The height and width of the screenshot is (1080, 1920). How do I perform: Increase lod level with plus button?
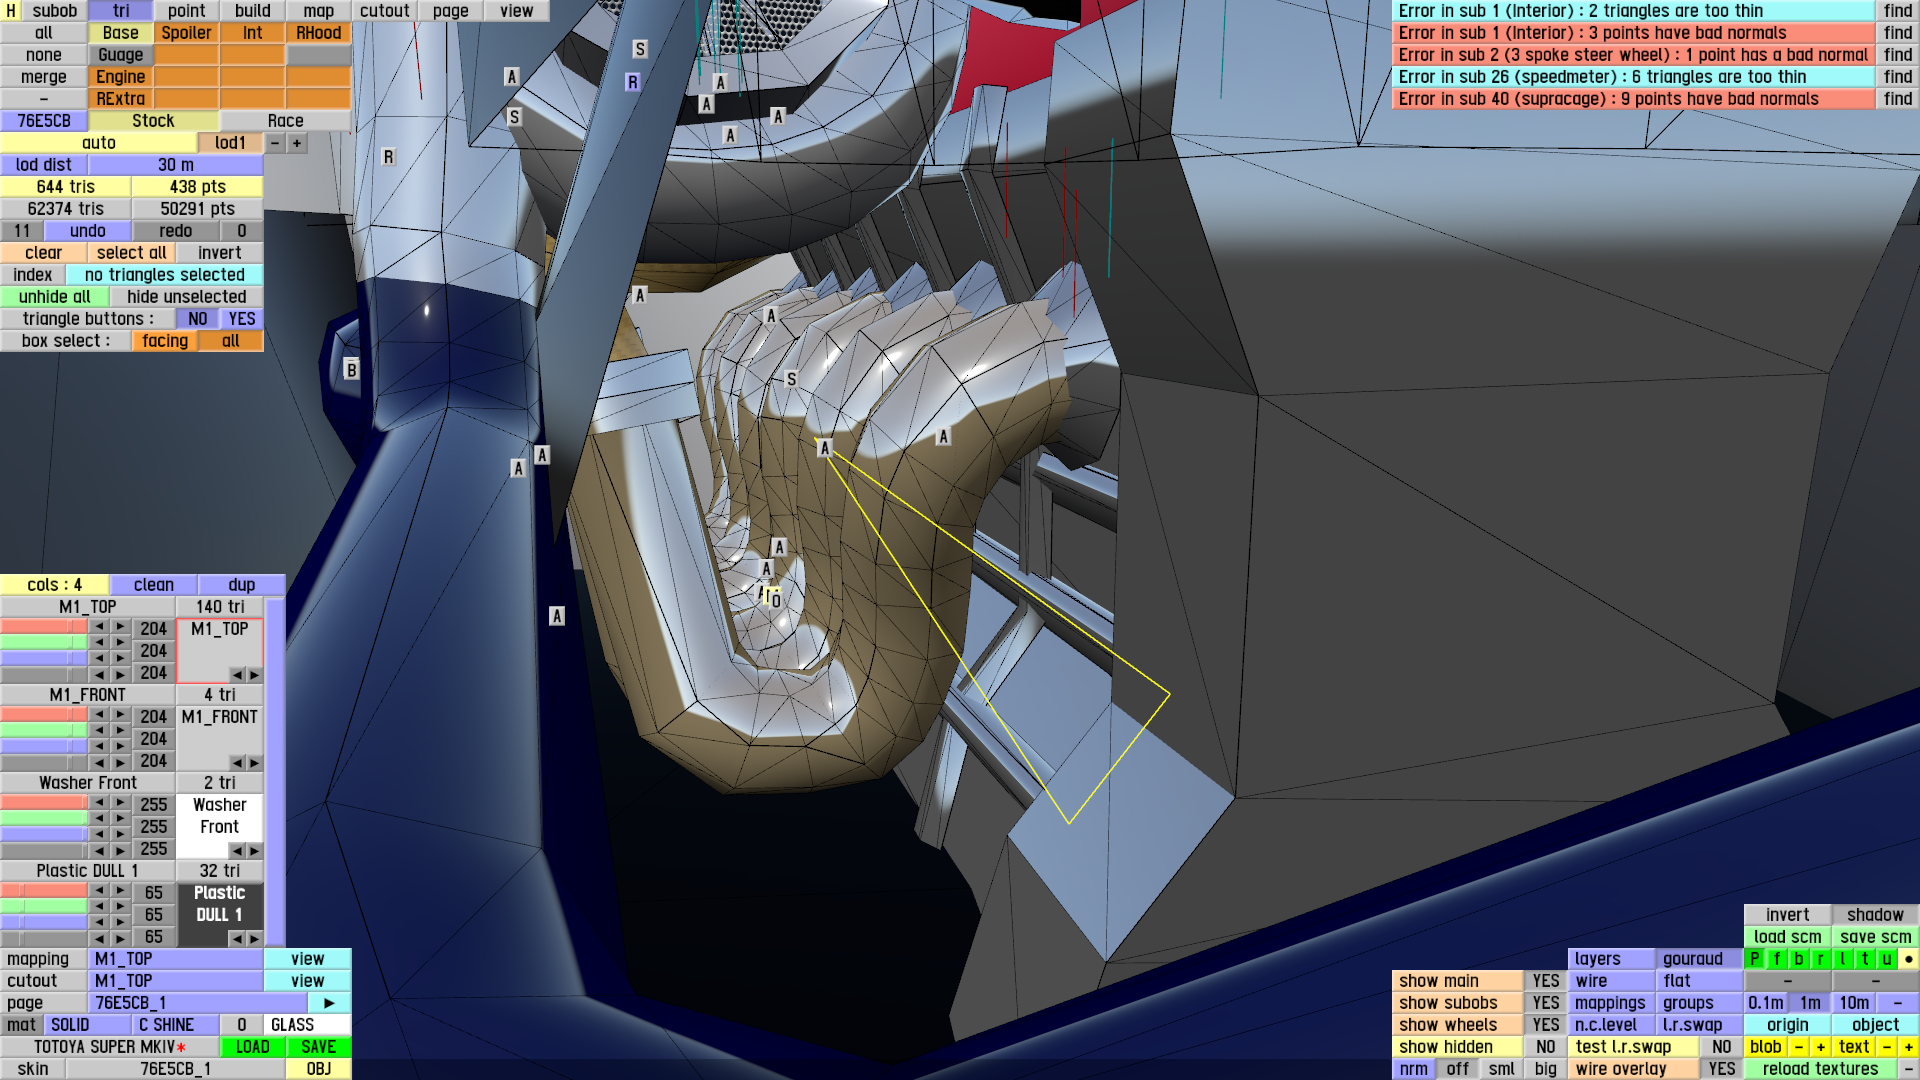coord(297,143)
